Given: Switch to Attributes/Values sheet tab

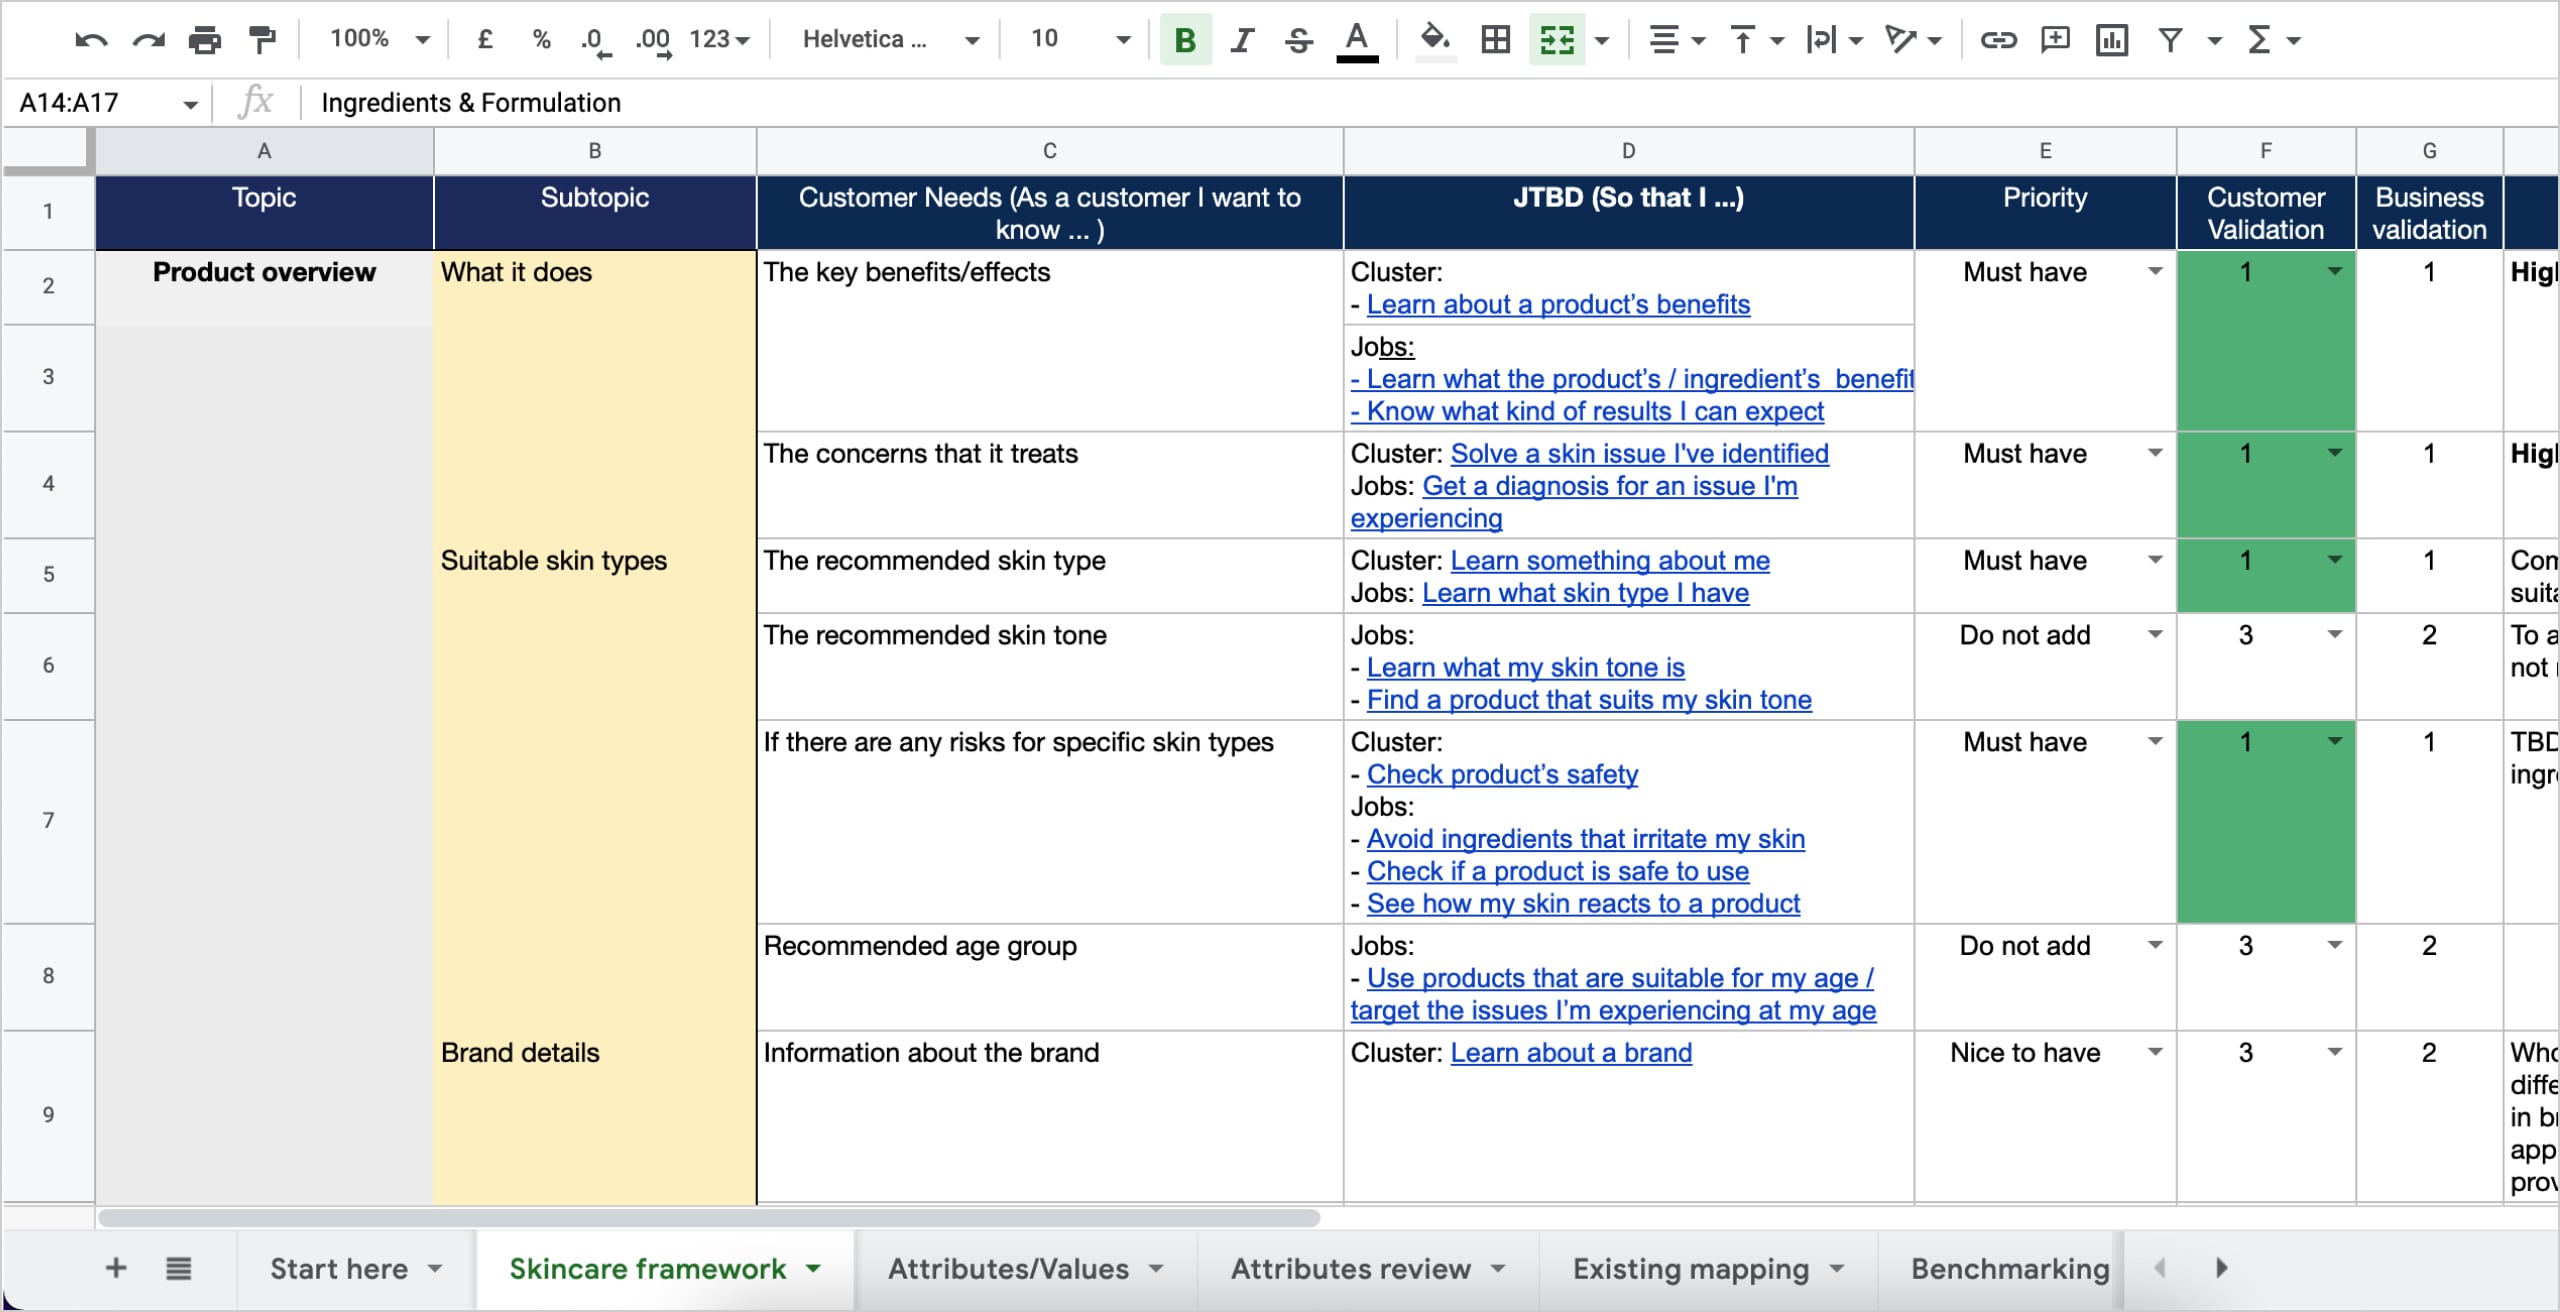Looking at the screenshot, I should (x=1008, y=1268).
